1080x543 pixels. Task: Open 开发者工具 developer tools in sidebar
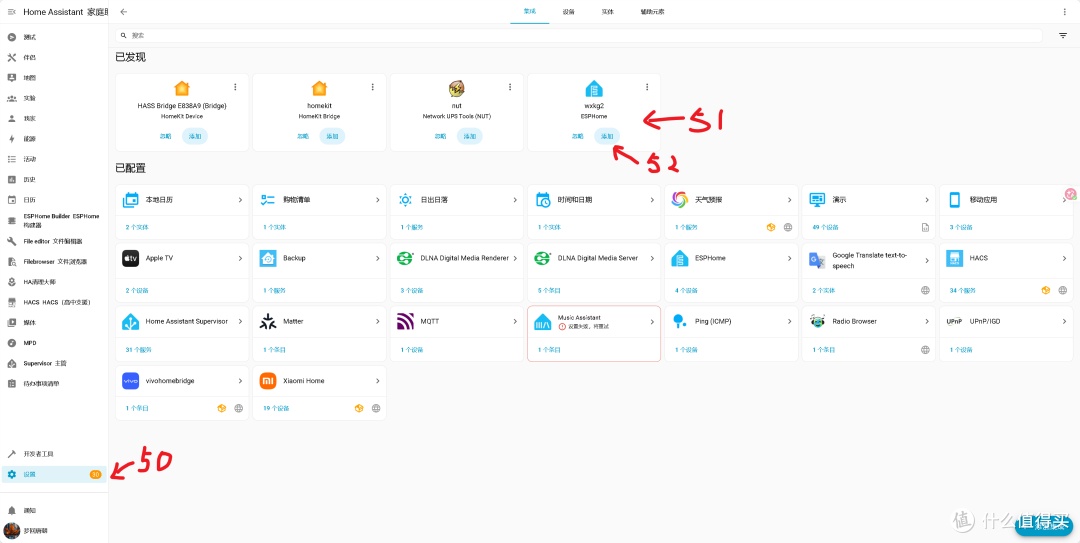click(x=54, y=454)
